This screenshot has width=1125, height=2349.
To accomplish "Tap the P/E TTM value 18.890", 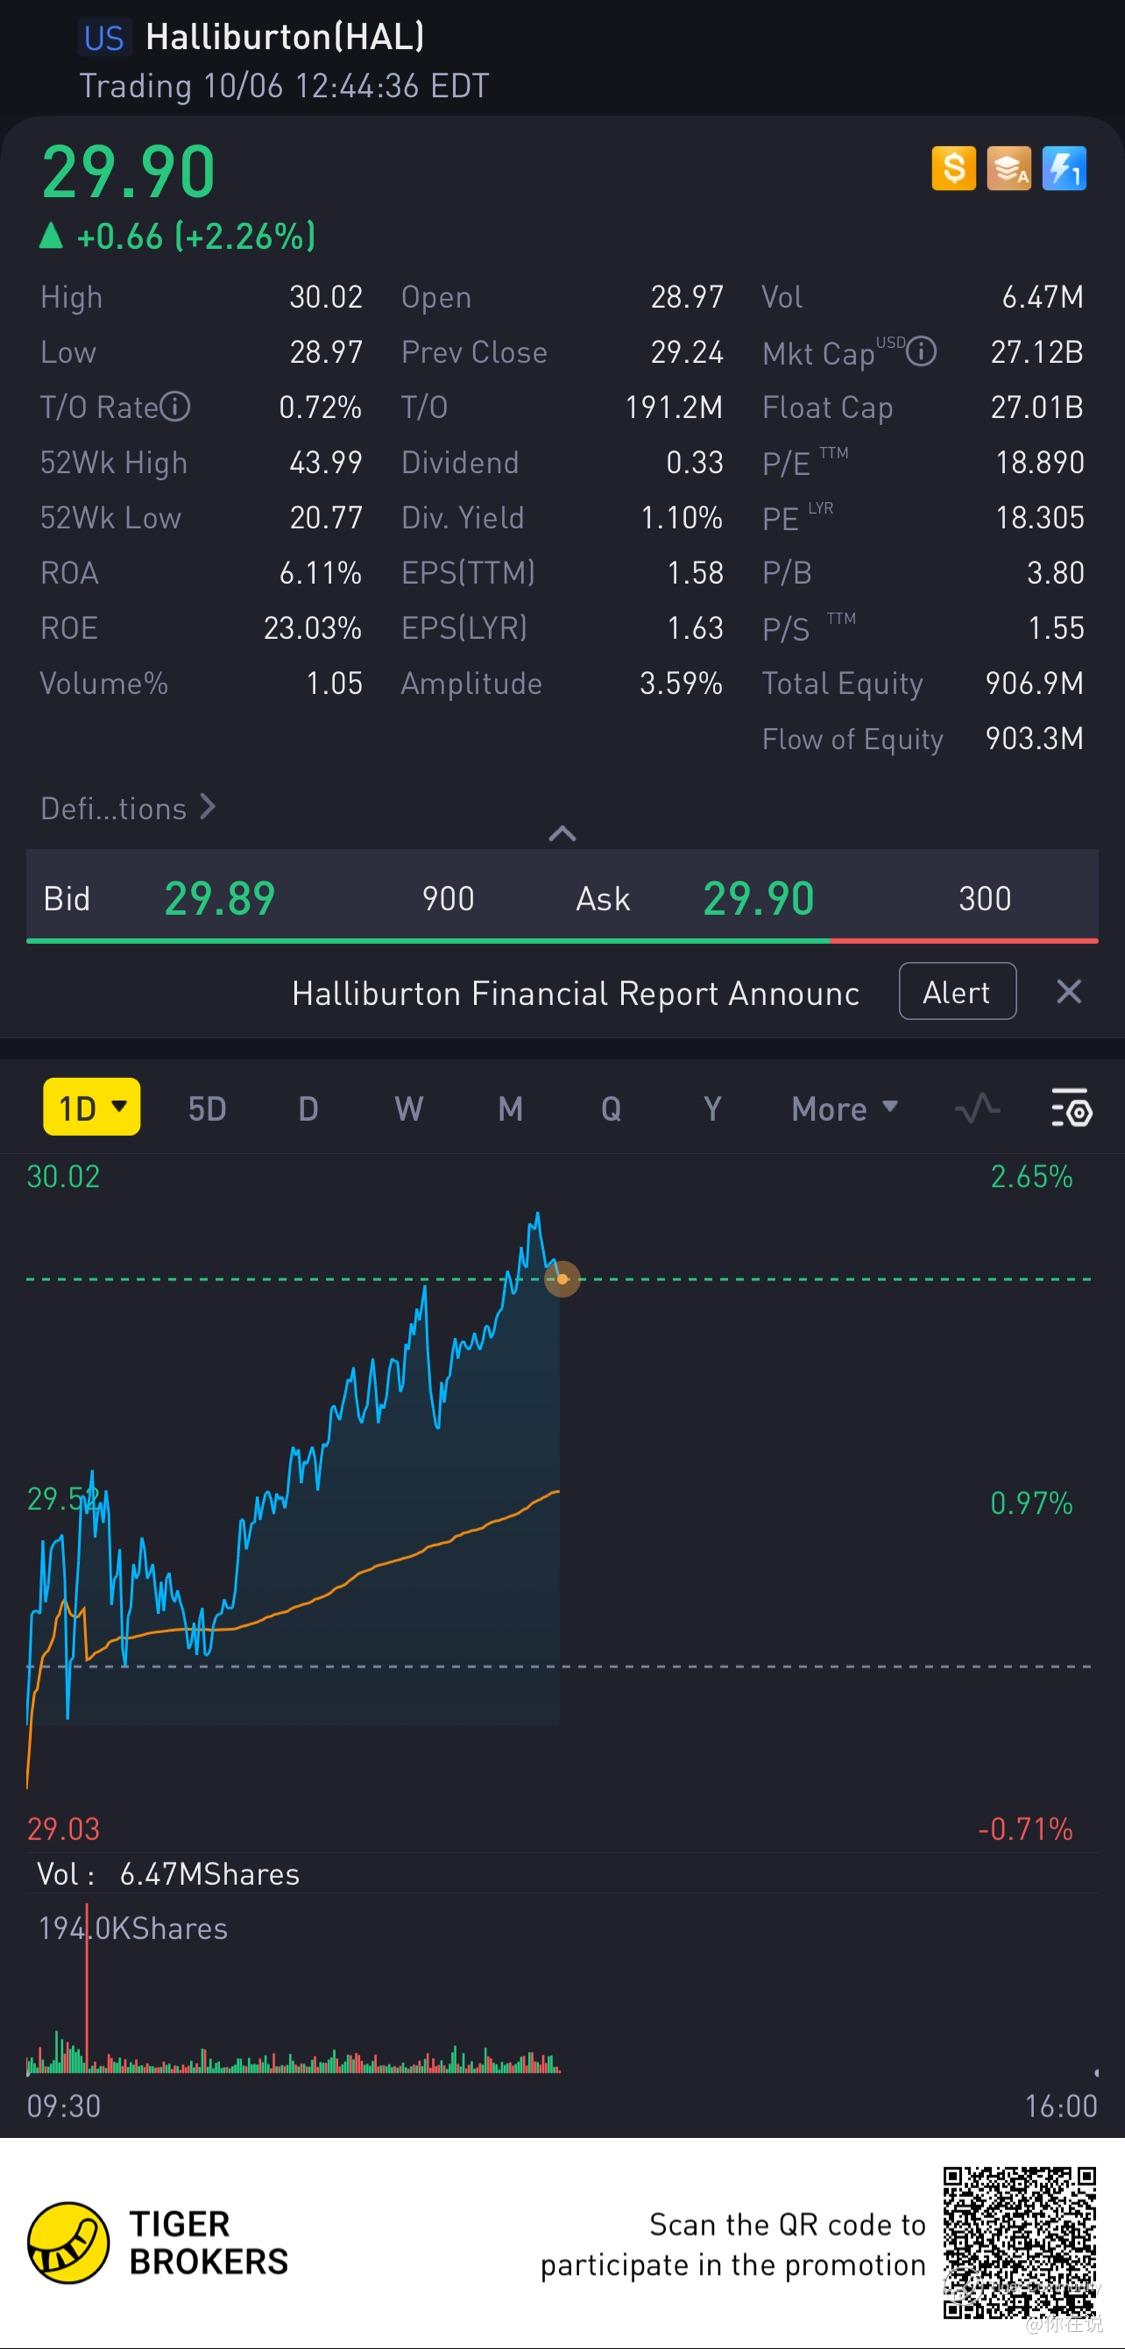I will point(1040,462).
